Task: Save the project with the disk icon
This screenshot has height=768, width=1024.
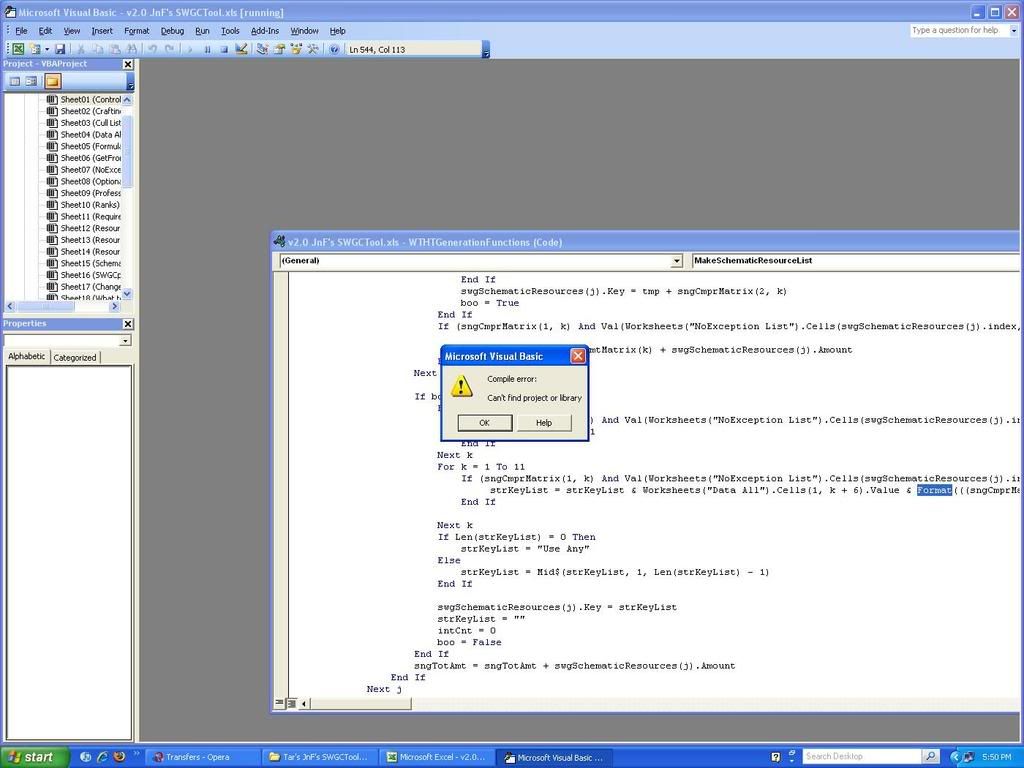Action: 60,49
